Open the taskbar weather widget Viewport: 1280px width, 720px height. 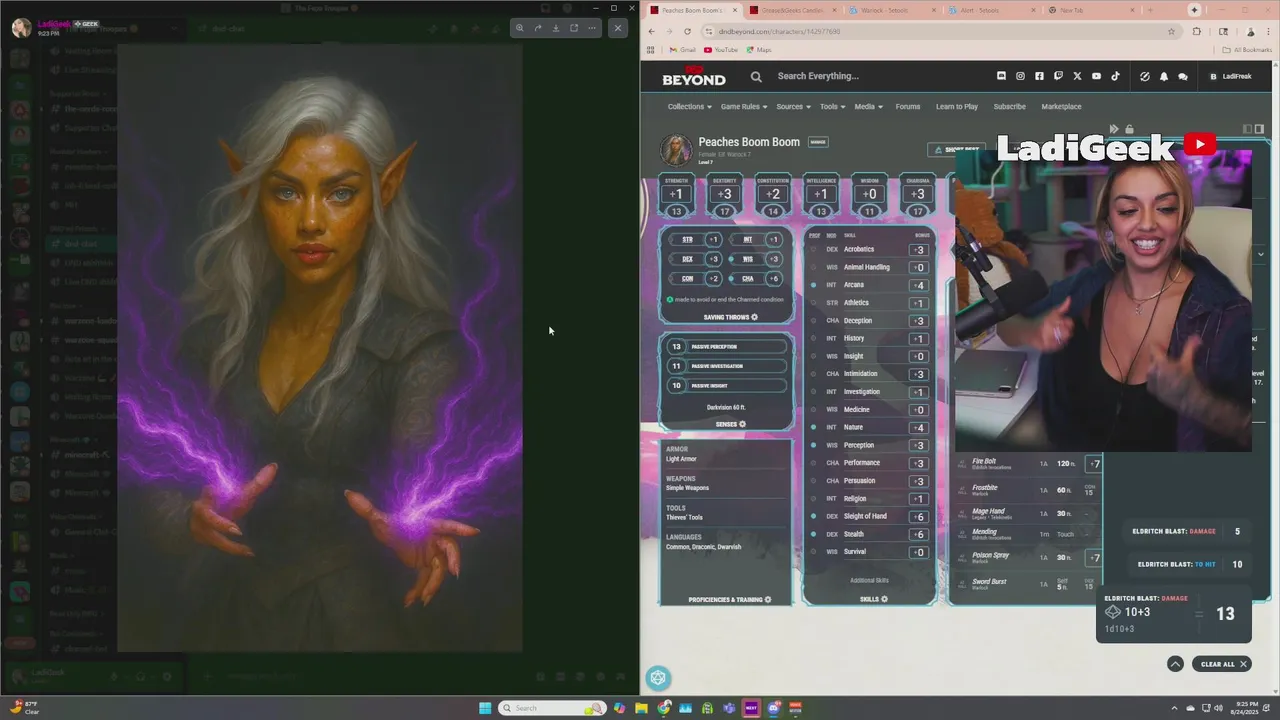click(26, 708)
